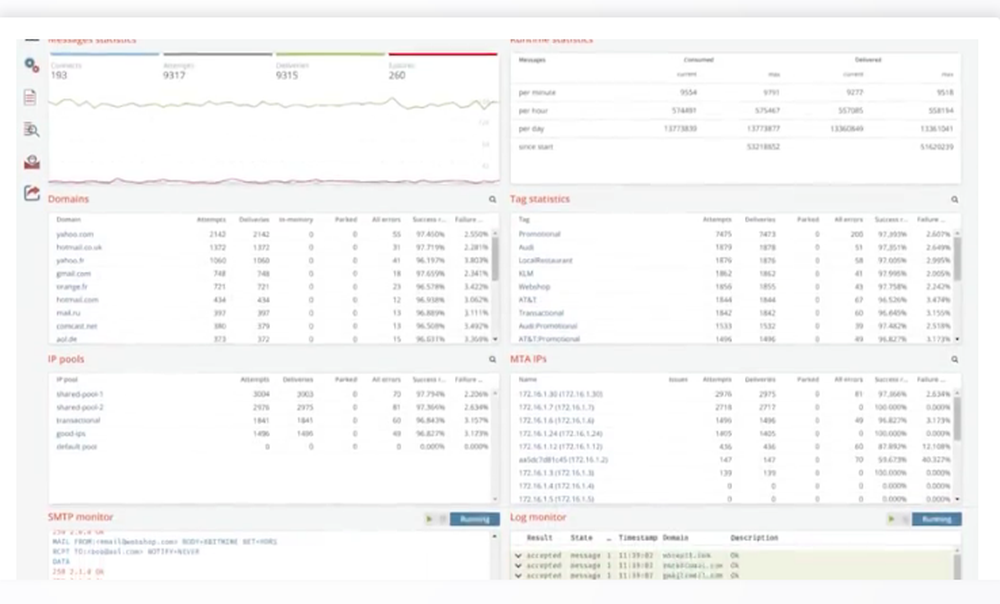The image size is (1000, 604).
Task: Pause the SMTP monitor
Action: (x=442, y=519)
